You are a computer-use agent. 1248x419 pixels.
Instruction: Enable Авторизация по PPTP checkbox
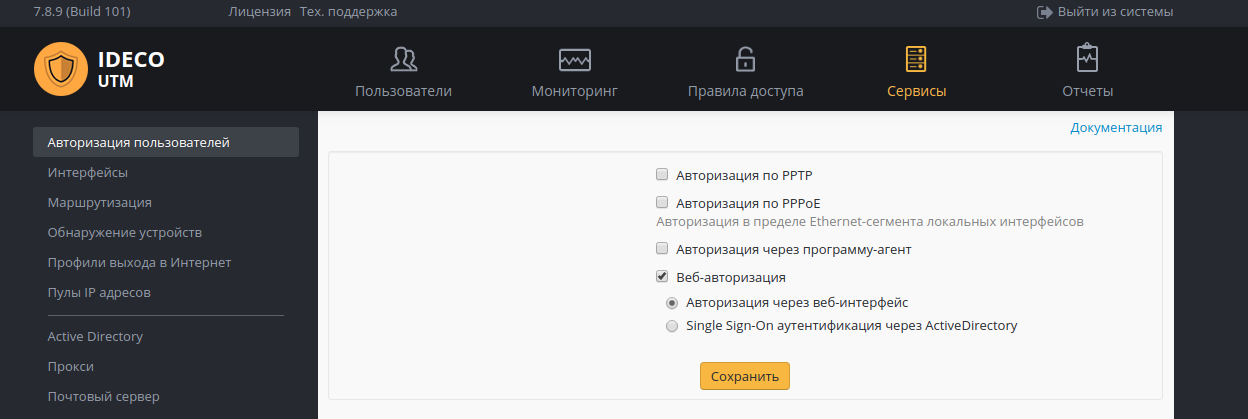(x=662, y=174)
